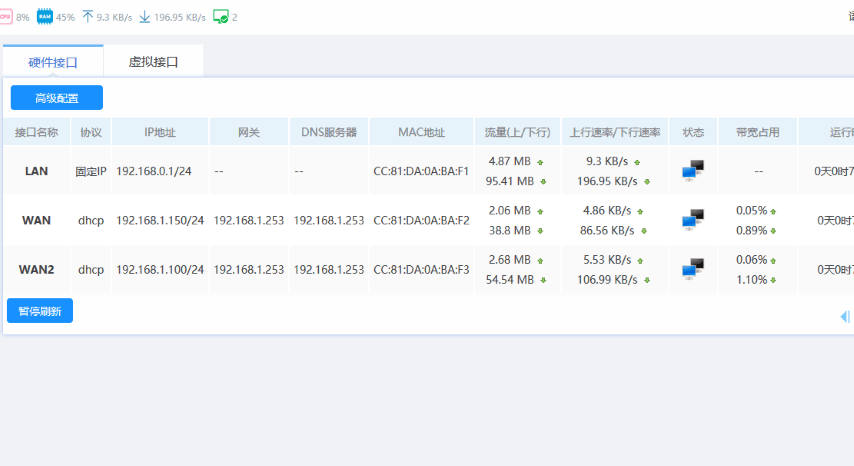Click green up arrow beside 5.53 KB/s
This screenshot has width=854, height=466.
tap(640, 261)
